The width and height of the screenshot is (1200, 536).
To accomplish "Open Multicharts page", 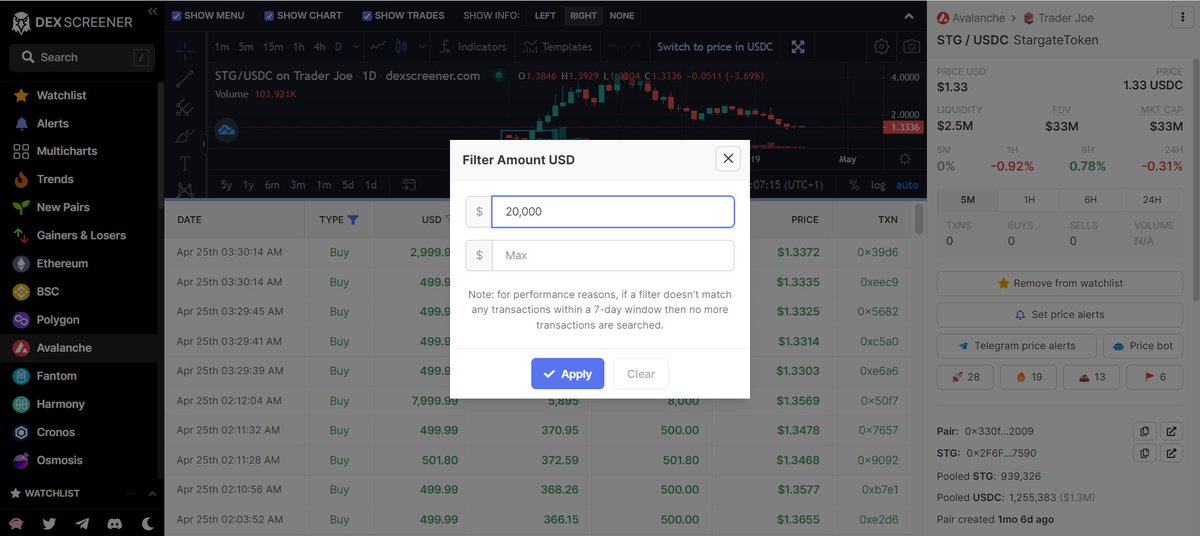I will pyautogui.click(x=67, y=151).
